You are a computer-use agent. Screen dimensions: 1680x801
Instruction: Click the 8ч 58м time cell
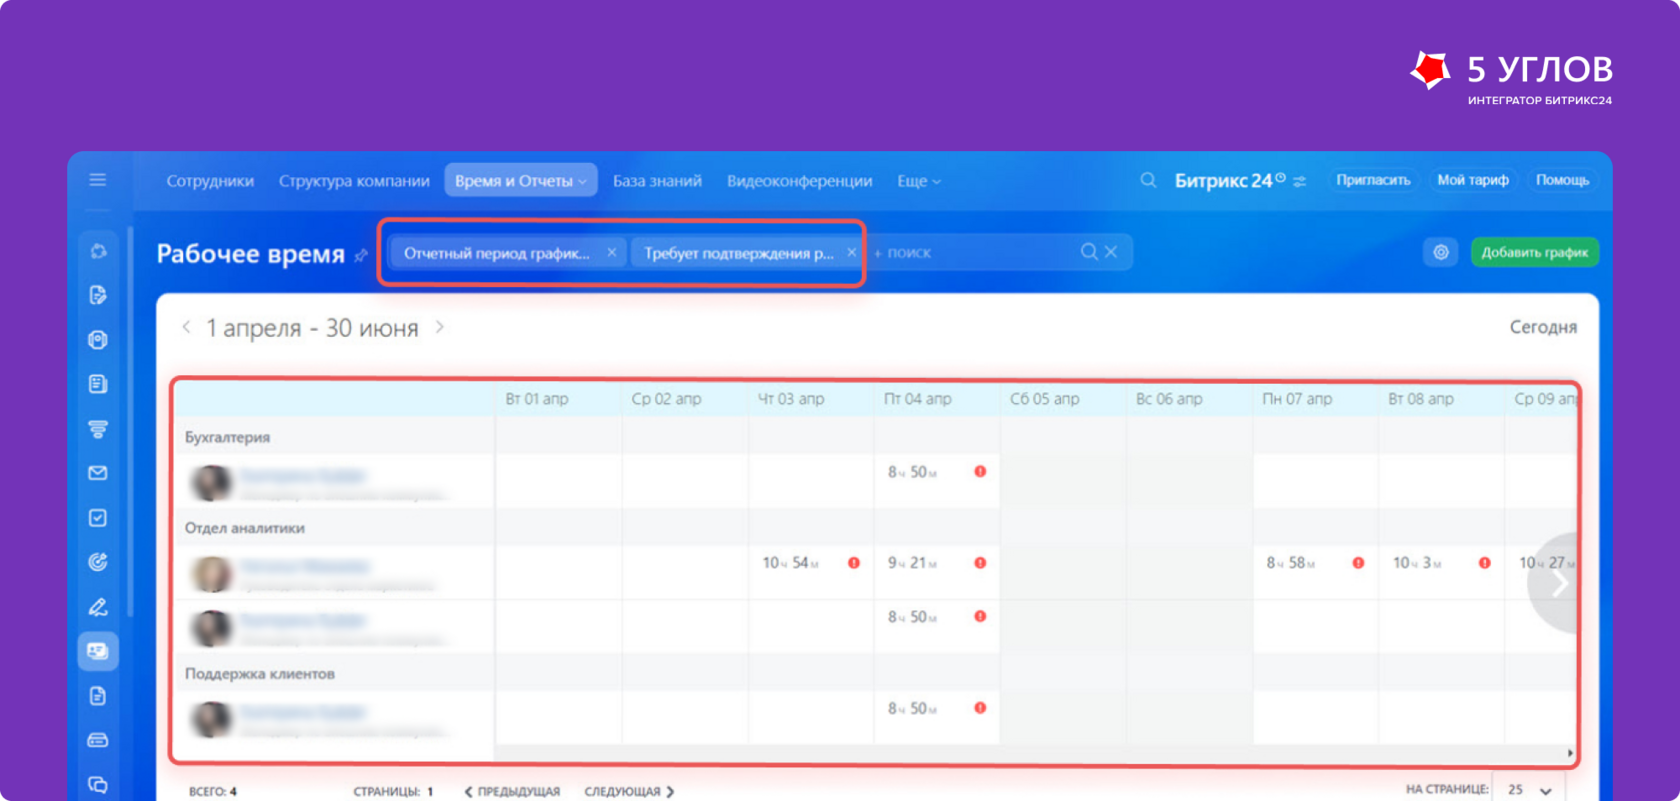point(1290,563)
